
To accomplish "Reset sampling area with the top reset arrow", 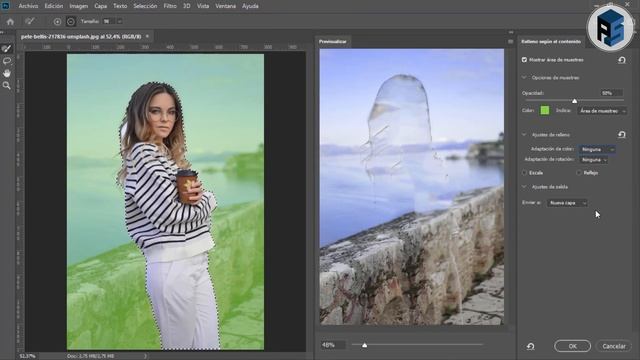I will click(622, 60).
